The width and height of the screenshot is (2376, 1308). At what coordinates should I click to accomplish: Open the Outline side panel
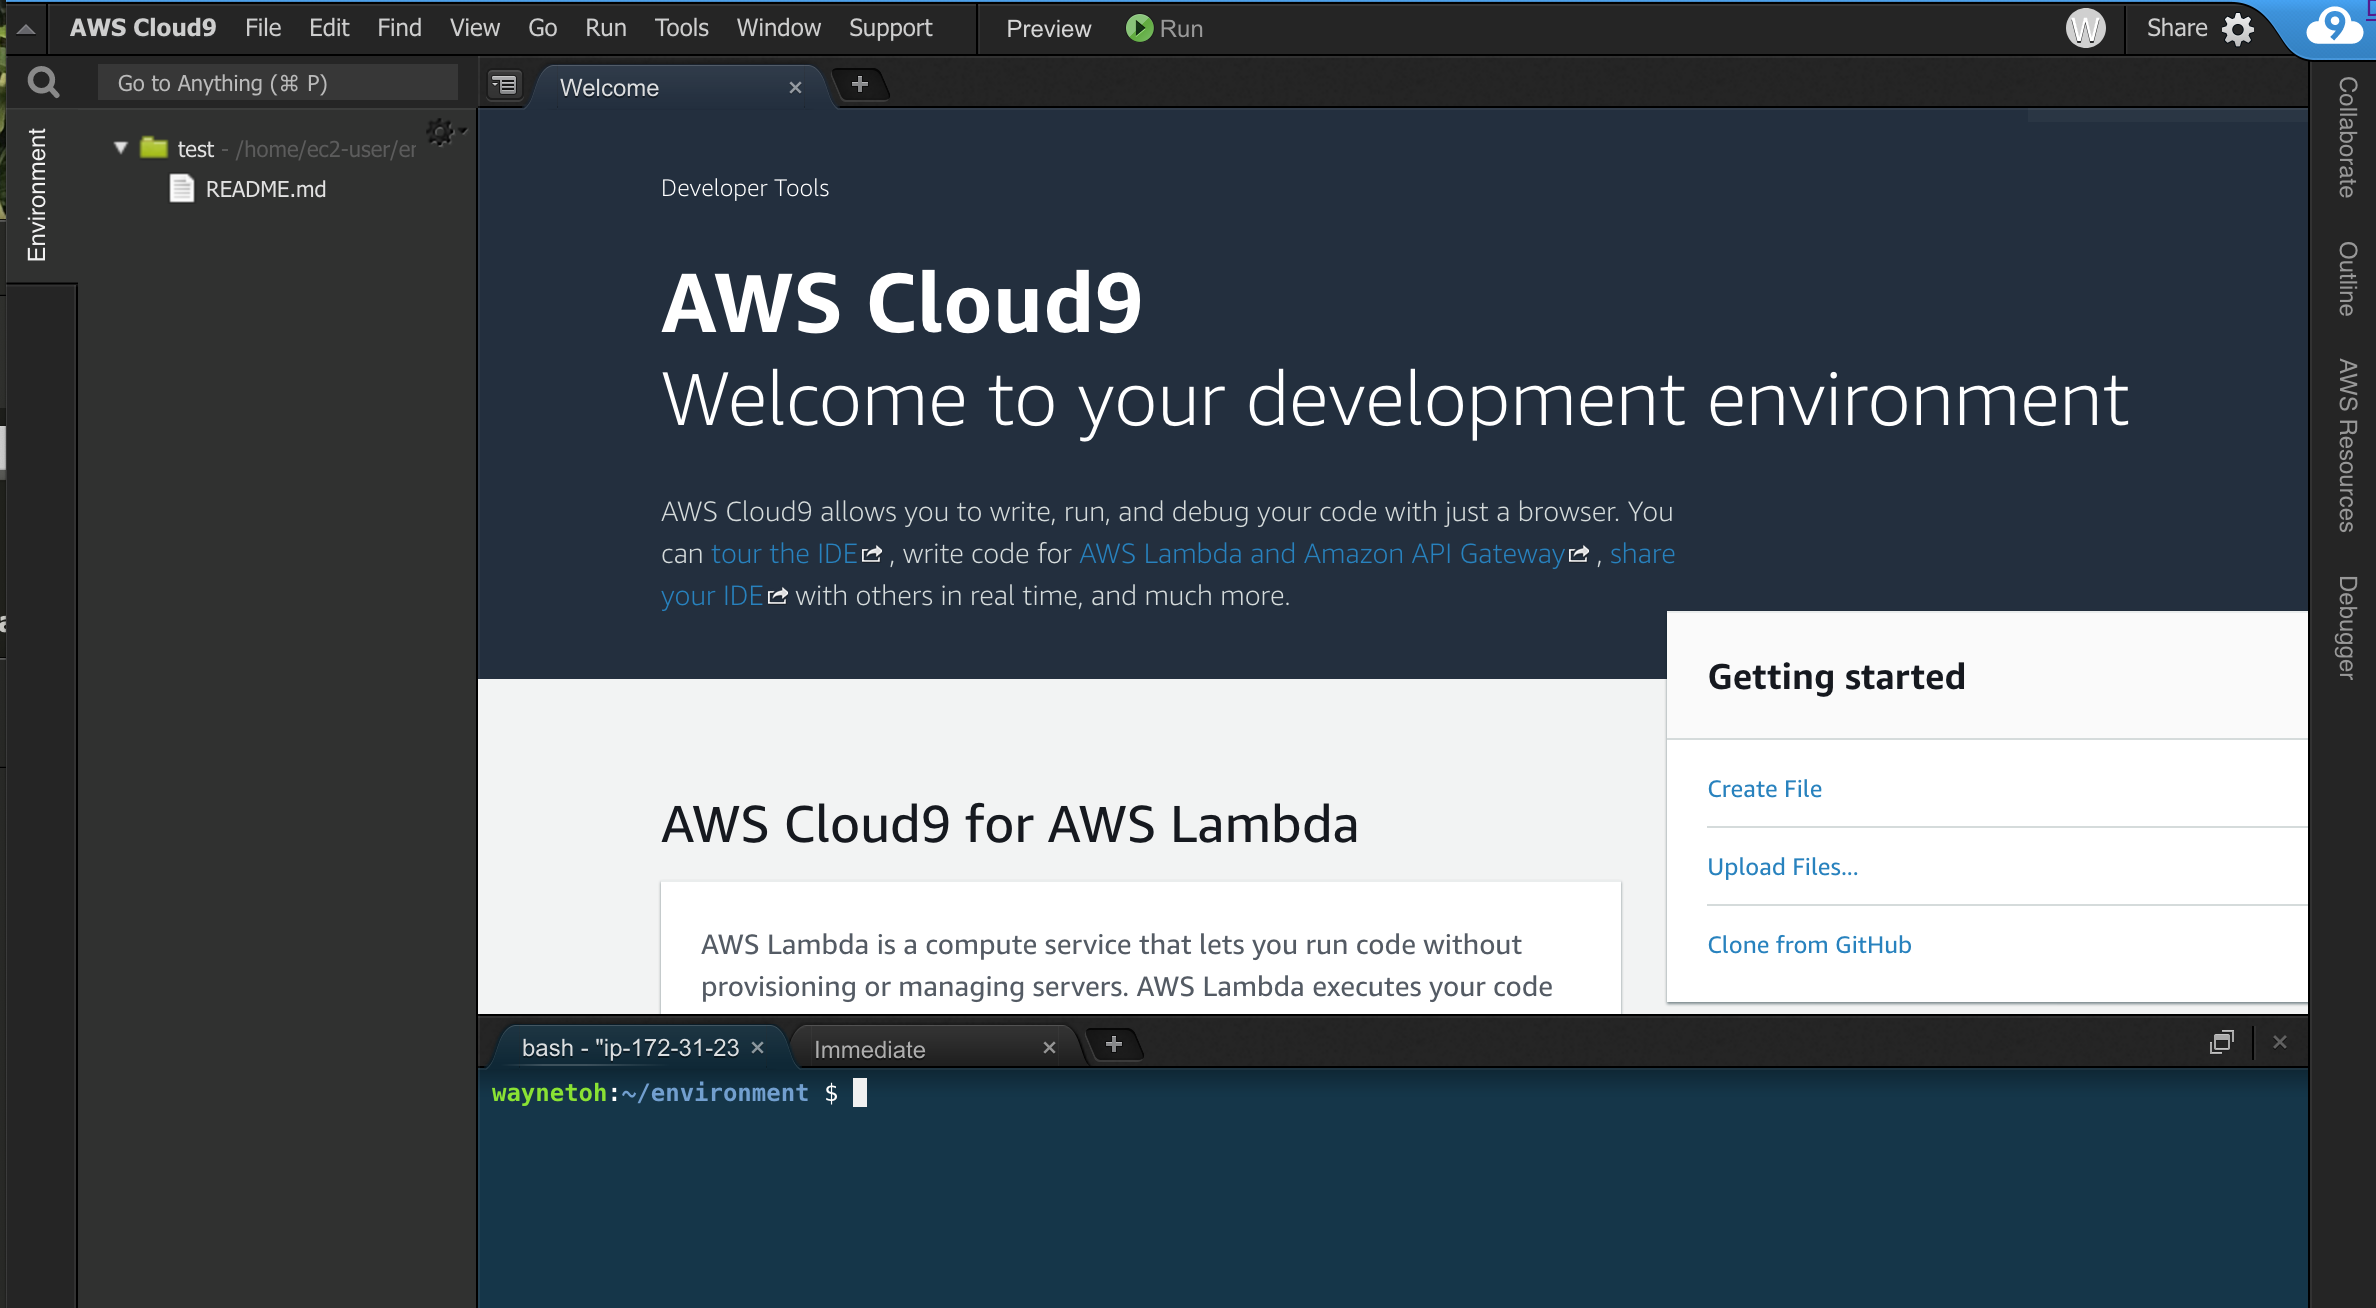(x=2347, y=279)
